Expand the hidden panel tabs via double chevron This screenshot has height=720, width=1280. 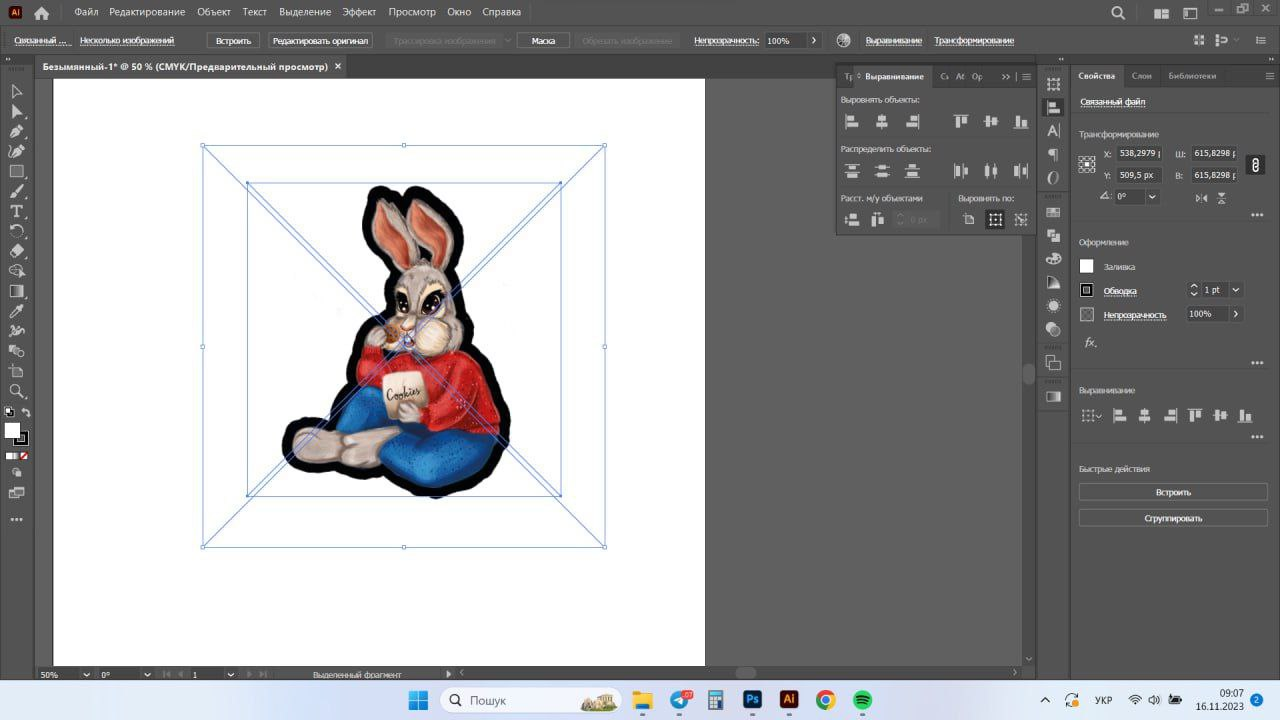click(1006, 76)
